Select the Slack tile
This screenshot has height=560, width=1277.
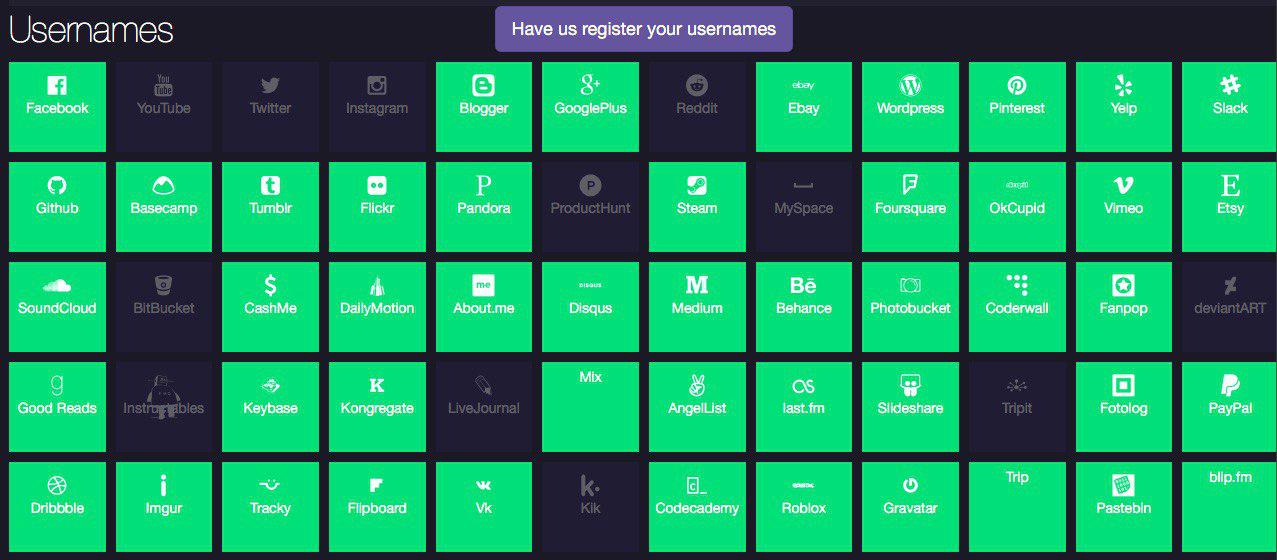tap(1230, 107)
